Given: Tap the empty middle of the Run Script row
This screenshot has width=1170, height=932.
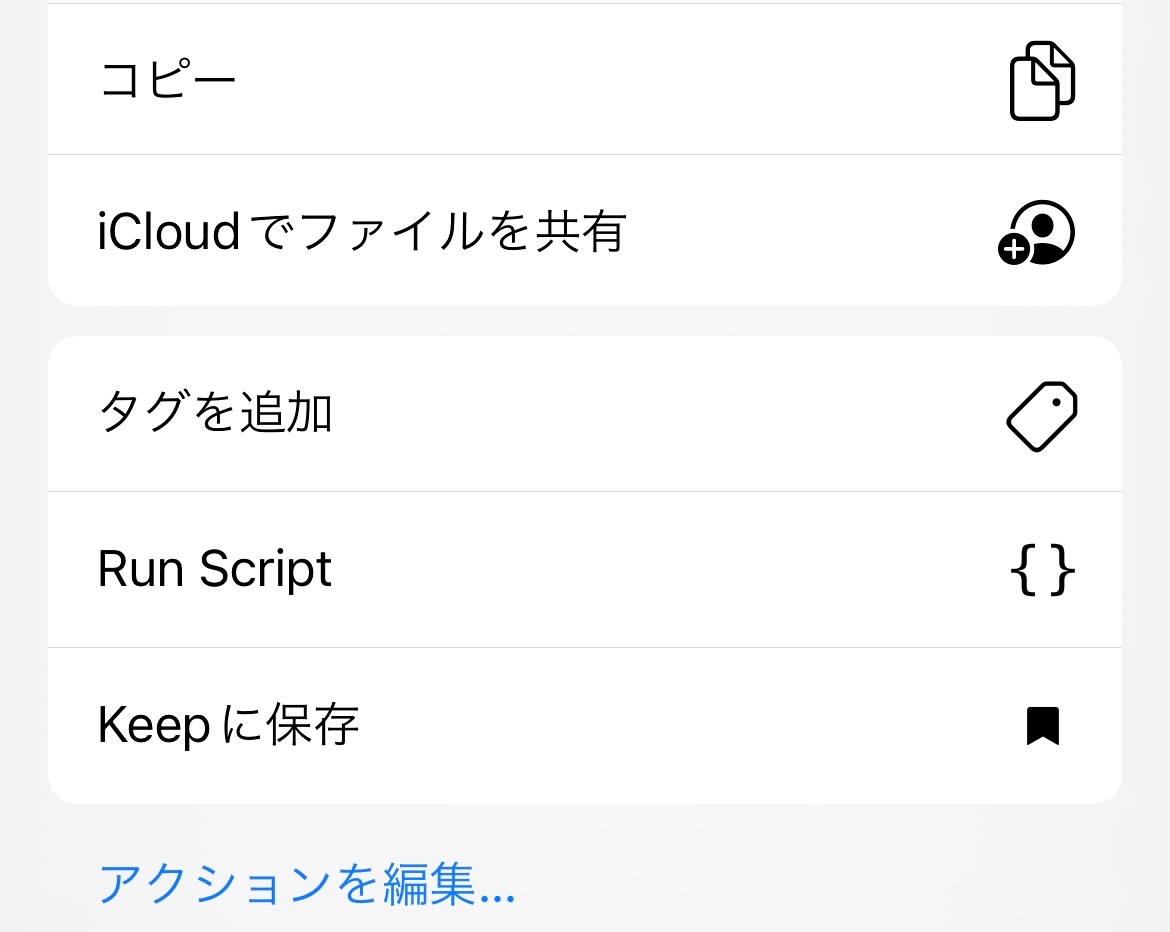Looking at the screenshot, I should [650, 570].
